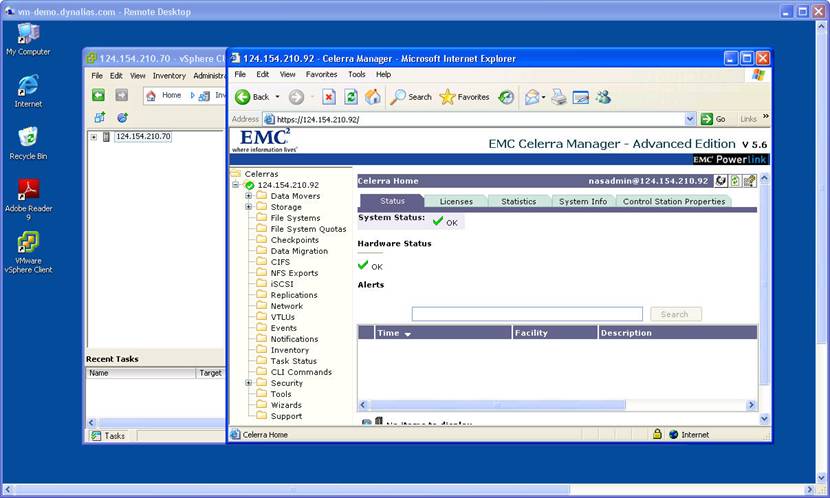Expand the Data Movers tree node
Screen dimensions: 830x498
click(x=248, y=196)
